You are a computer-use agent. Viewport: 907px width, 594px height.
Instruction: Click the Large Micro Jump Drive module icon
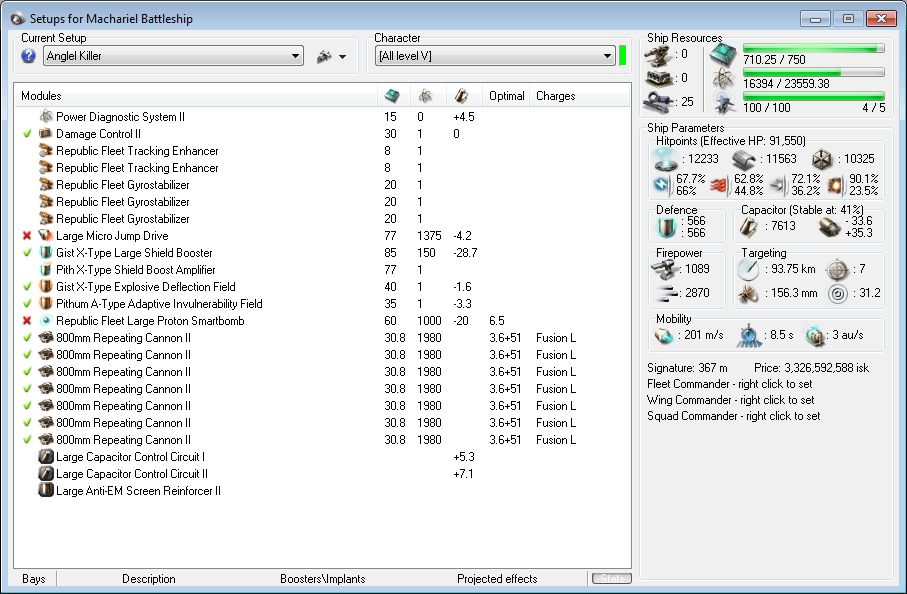45,236
